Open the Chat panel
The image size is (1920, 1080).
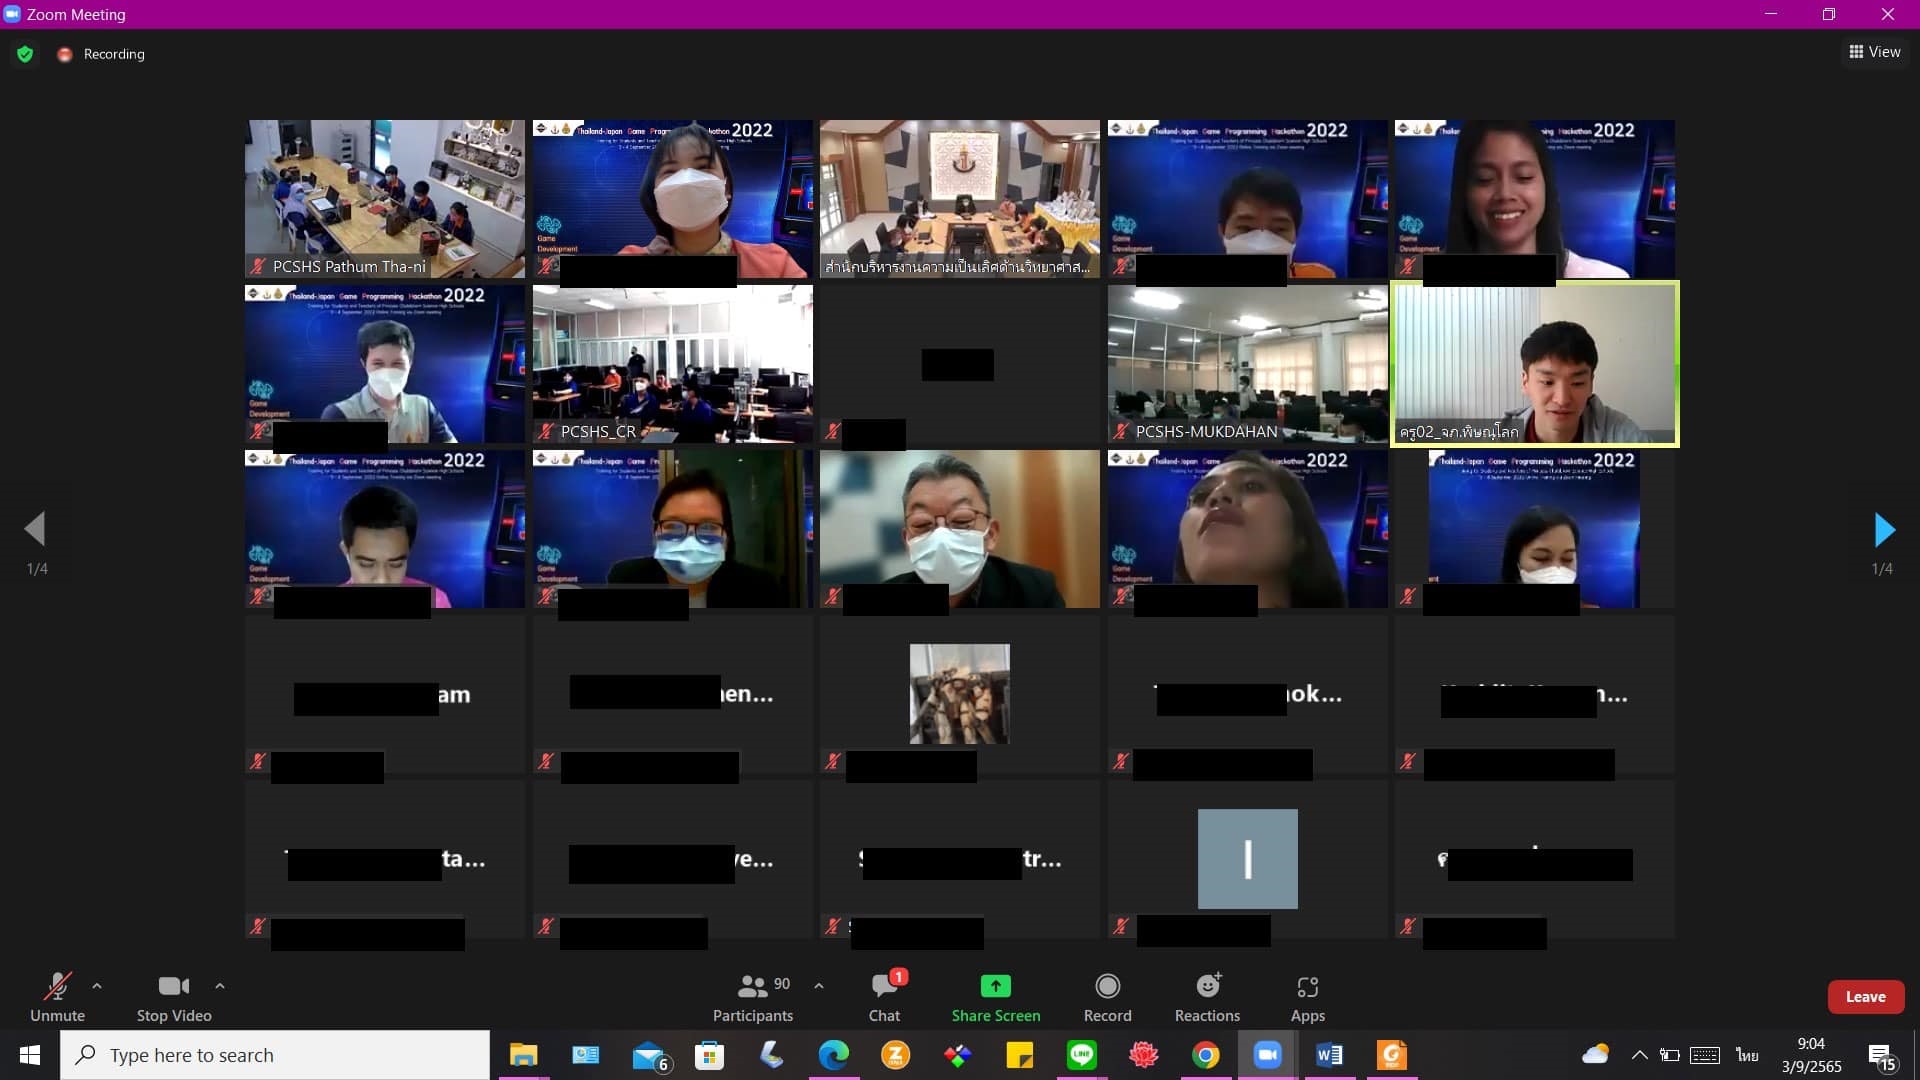(884, 997)
